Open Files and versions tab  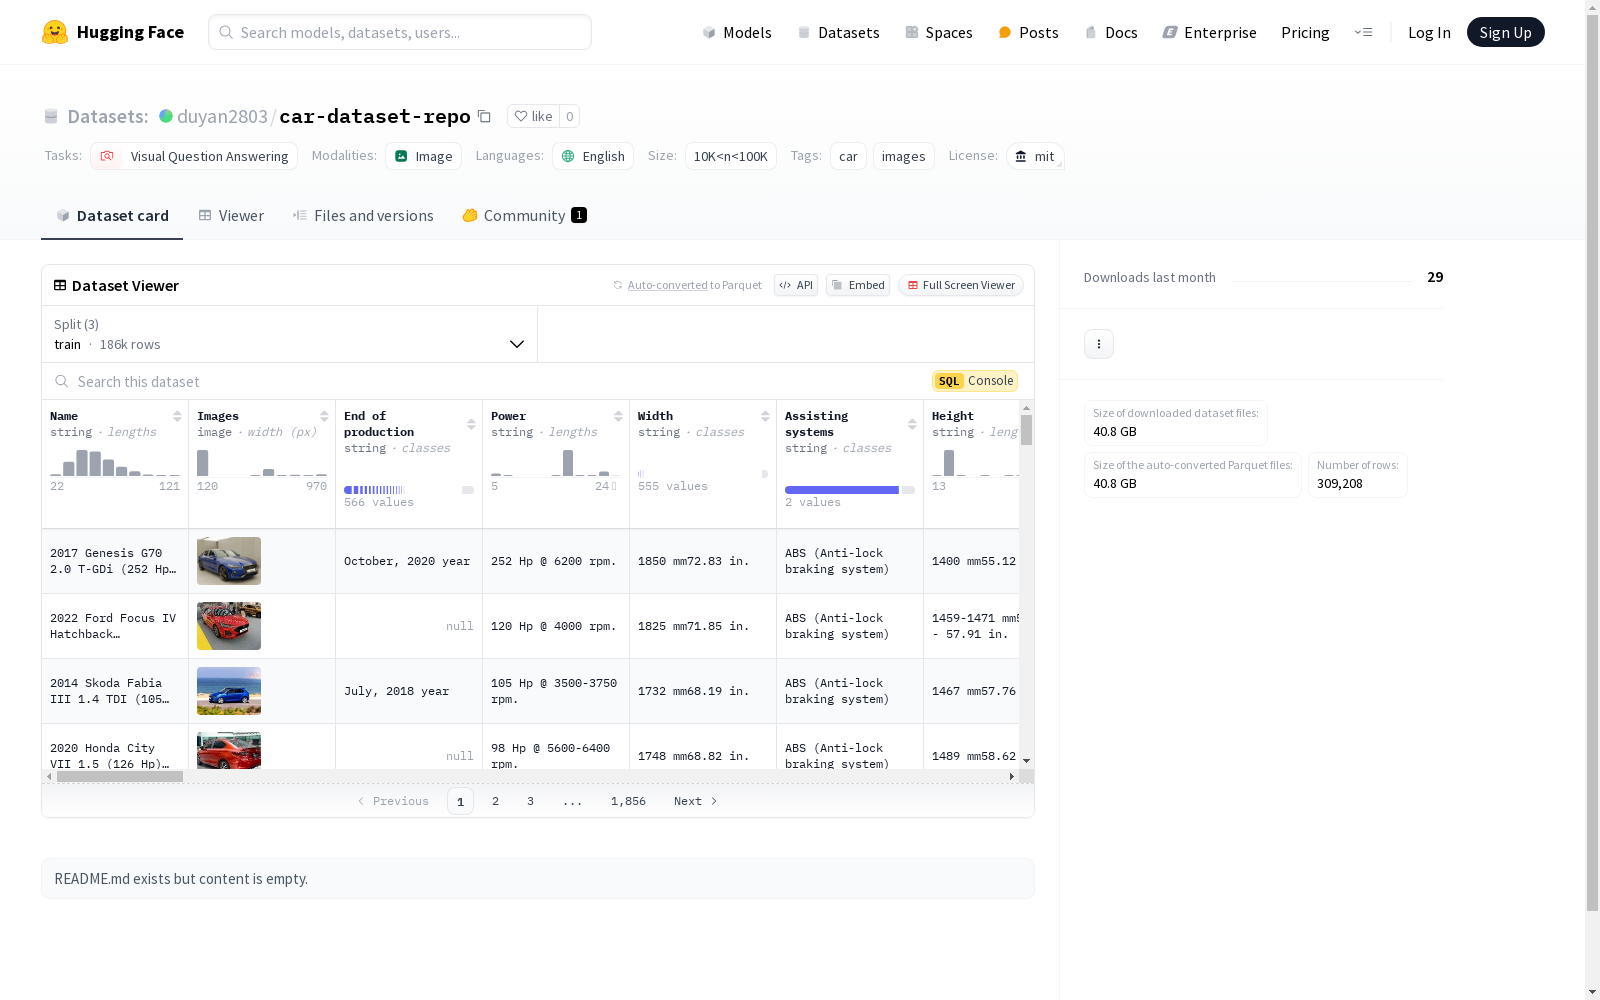tap(363, 216)
